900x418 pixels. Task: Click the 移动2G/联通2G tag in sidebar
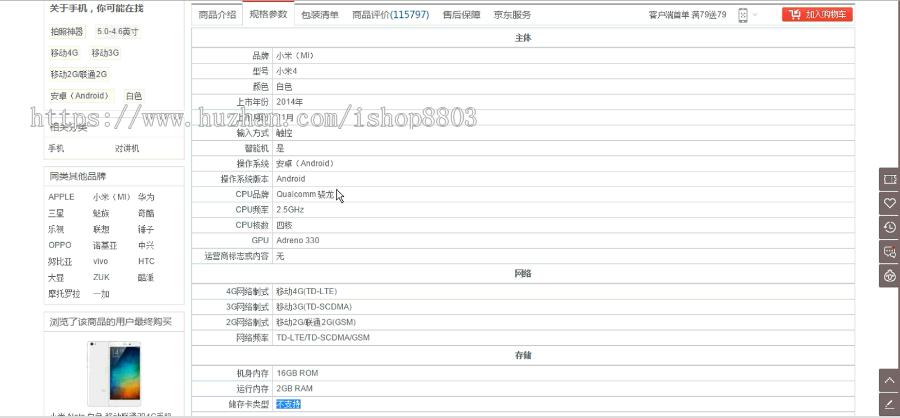coord(79,74)
